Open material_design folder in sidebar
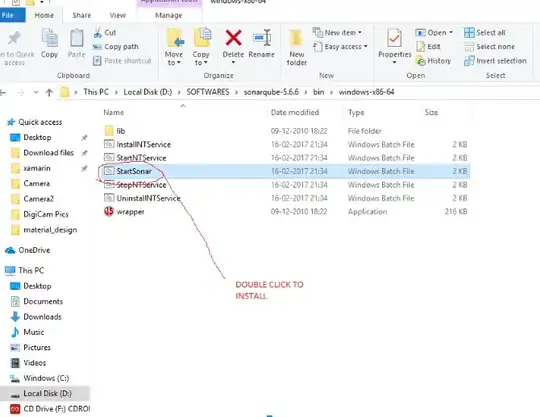The image size is (540, 417). (50, 230)
